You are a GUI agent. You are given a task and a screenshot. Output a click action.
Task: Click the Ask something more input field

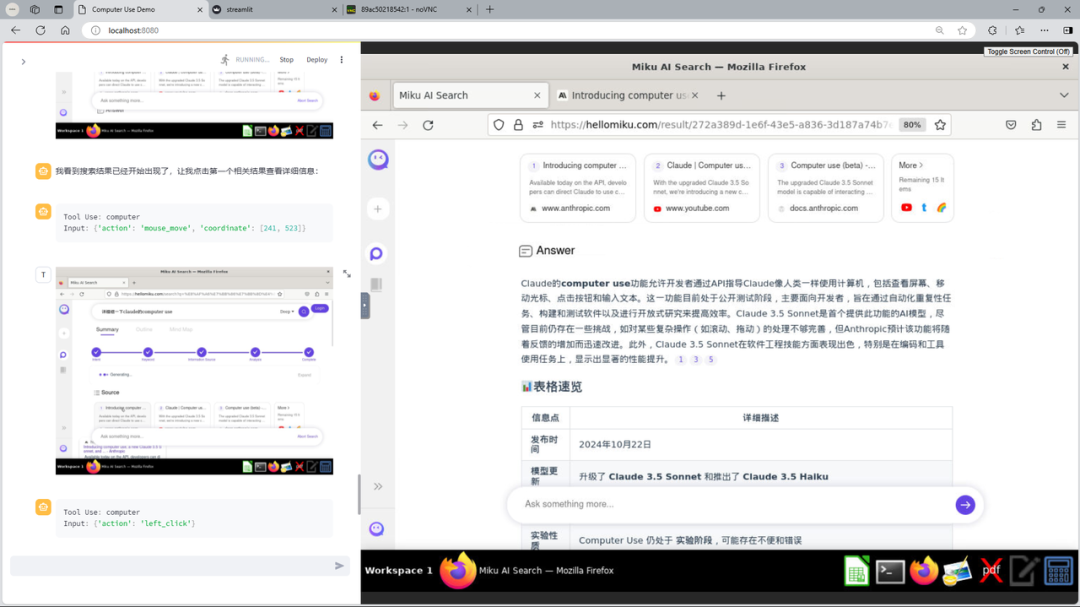[700, 504]
